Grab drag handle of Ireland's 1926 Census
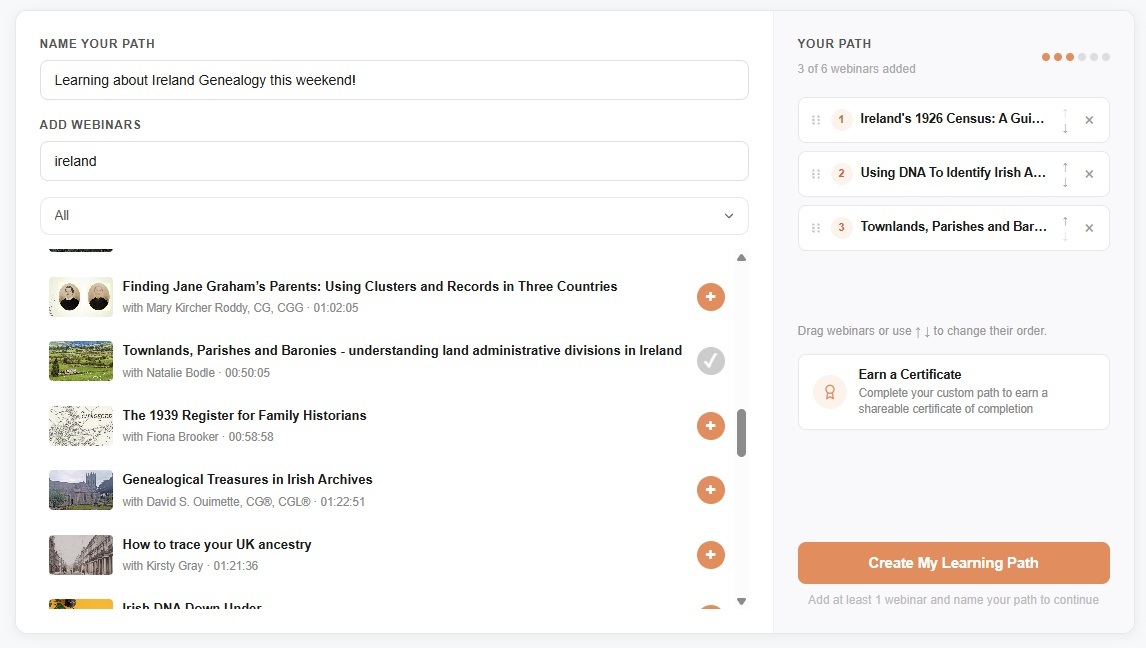This screenshot has height=648, width=1146. (816, 120)
